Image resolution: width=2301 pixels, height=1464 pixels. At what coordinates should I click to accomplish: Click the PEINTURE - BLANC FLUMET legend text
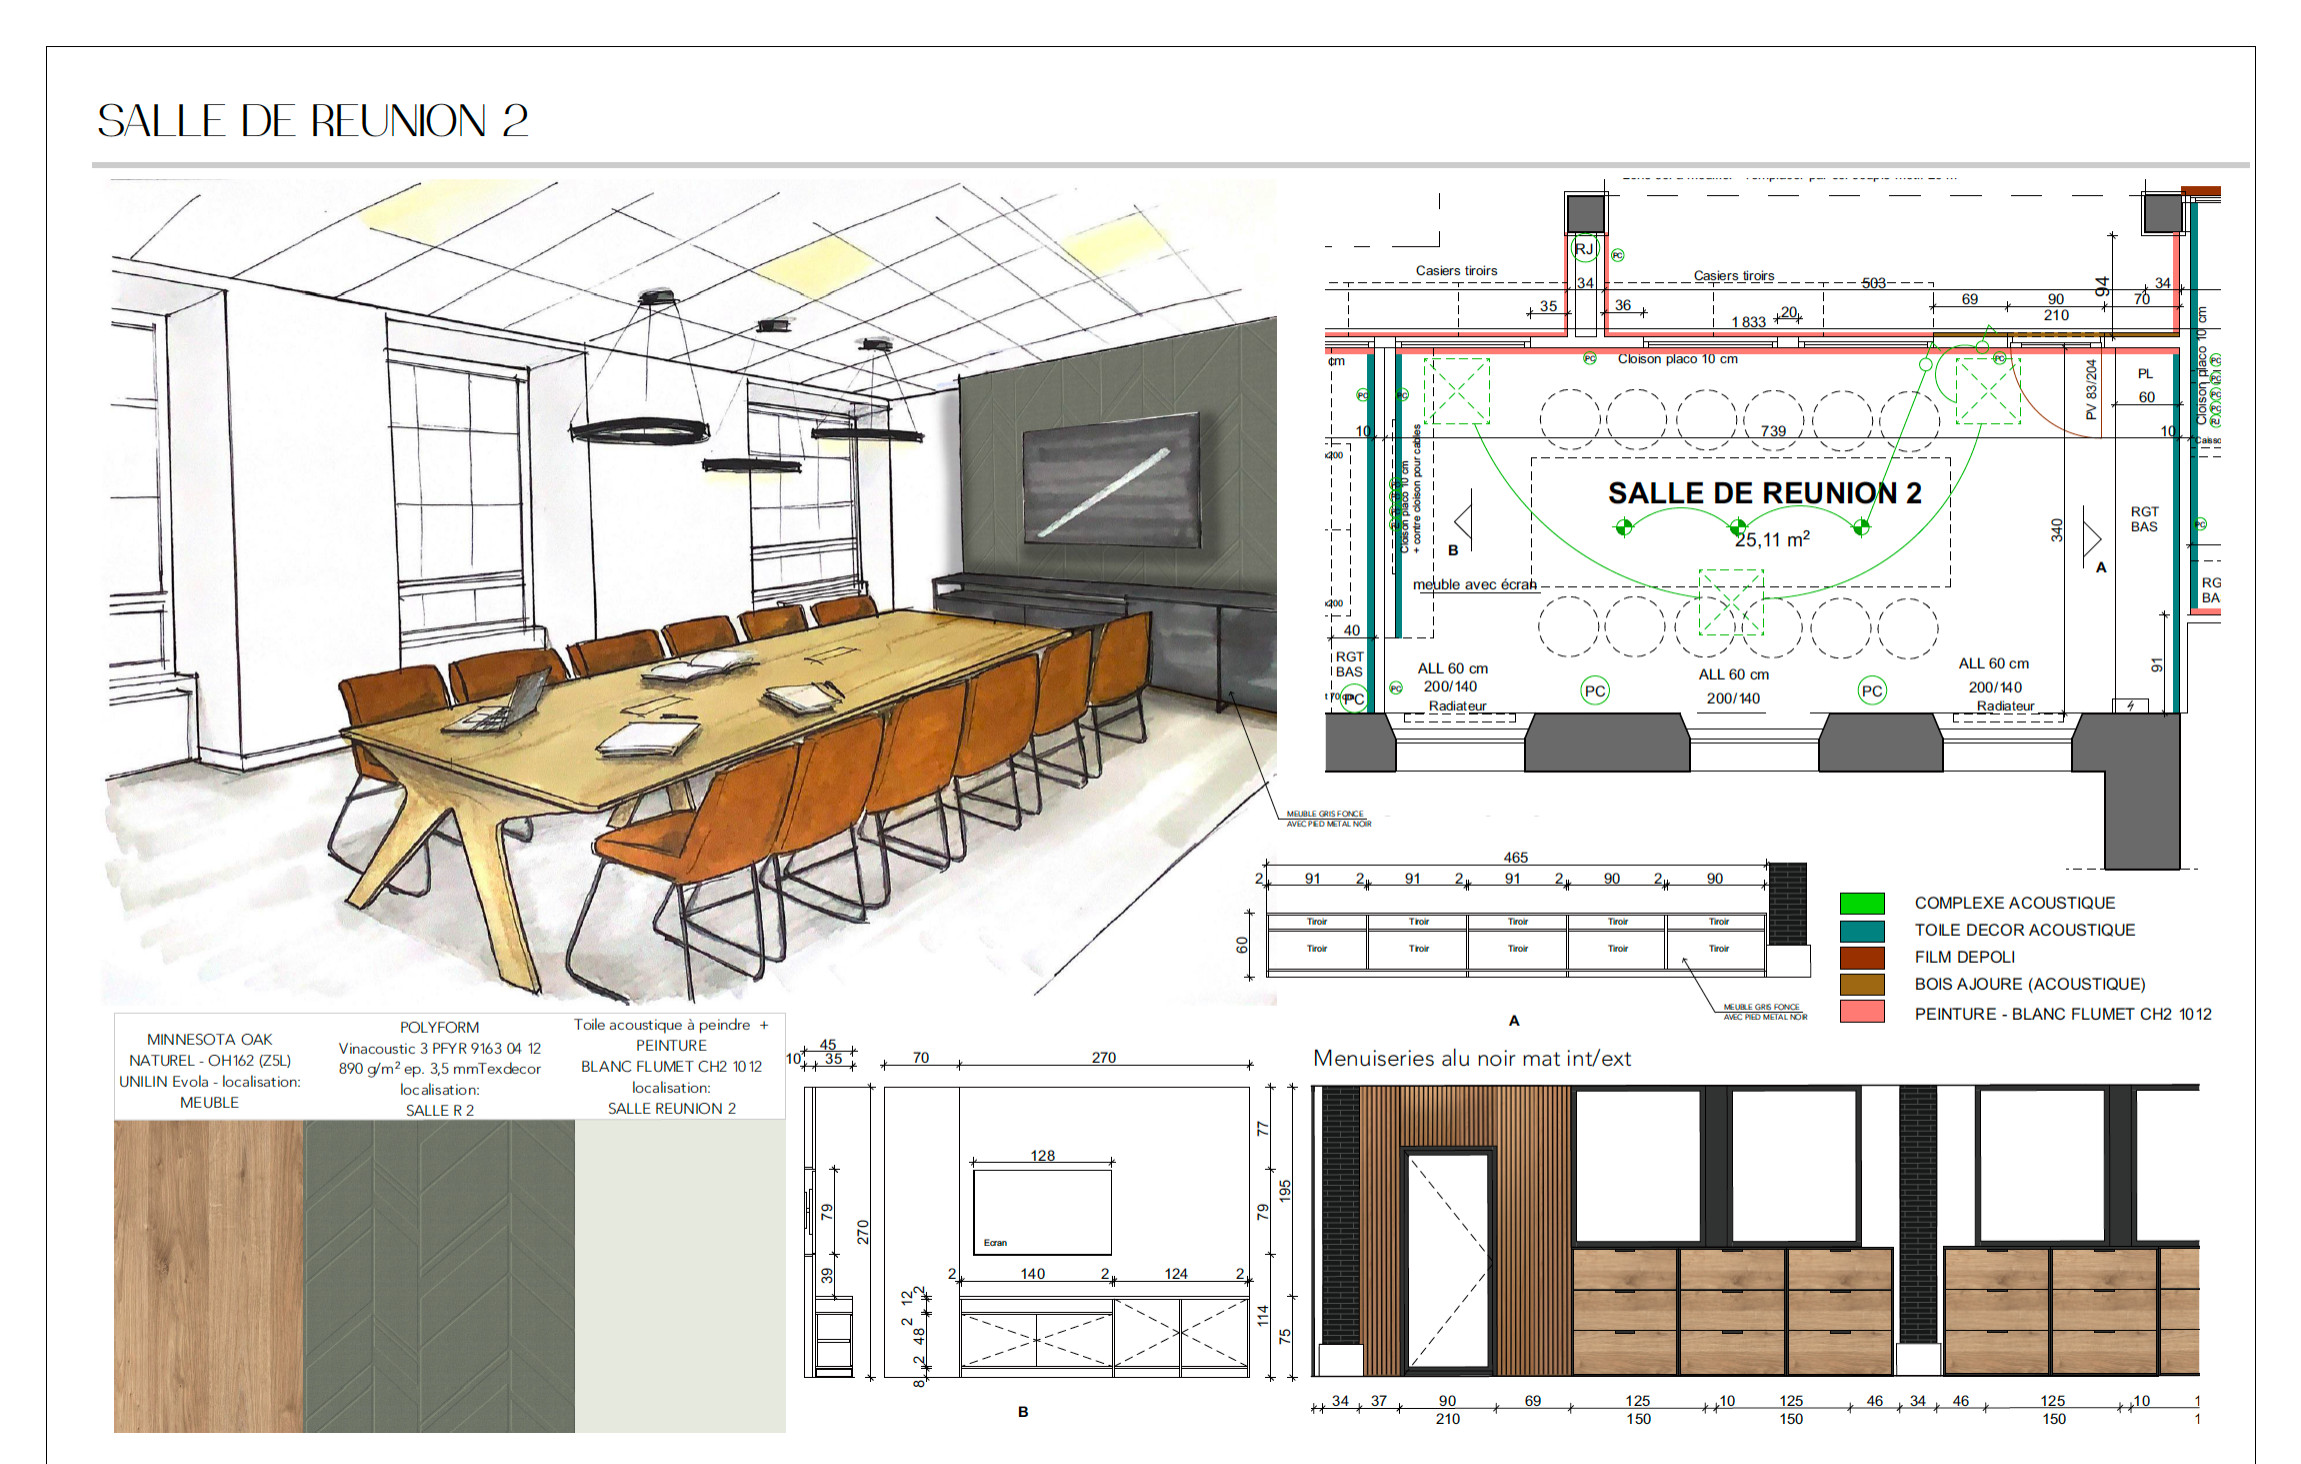coord(2062,1014)
